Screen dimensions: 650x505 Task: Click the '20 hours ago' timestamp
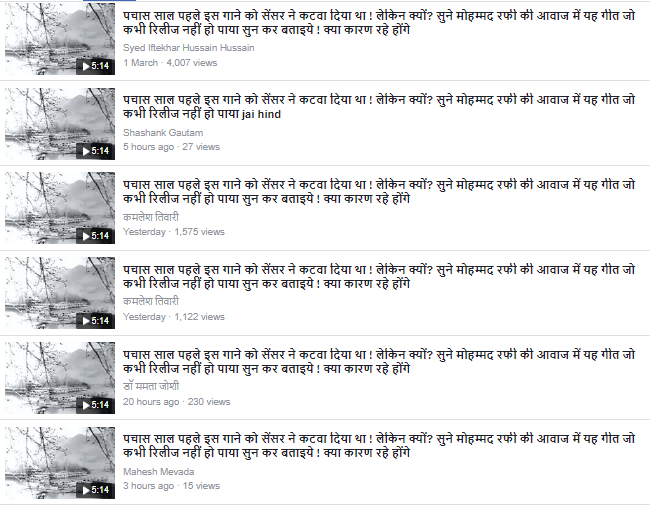click(x=151, y=402)
